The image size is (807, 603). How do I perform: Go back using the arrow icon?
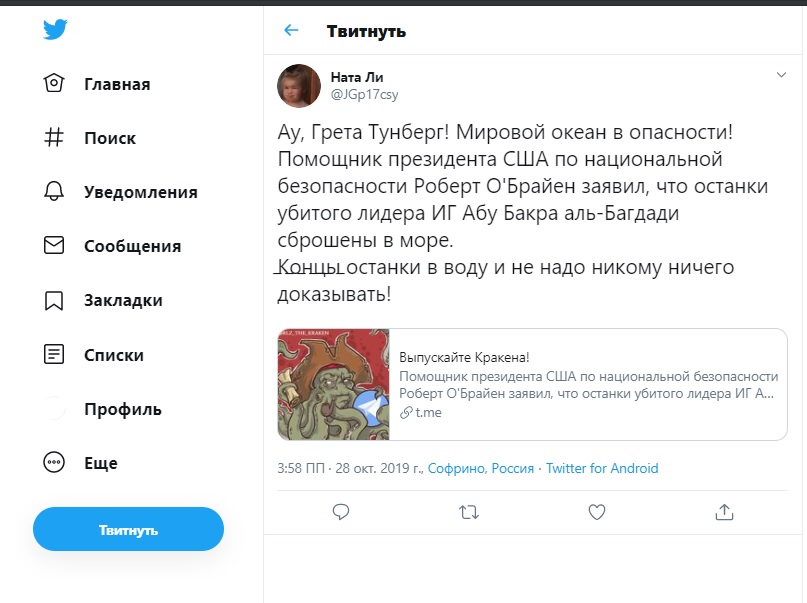pos(291,31)
